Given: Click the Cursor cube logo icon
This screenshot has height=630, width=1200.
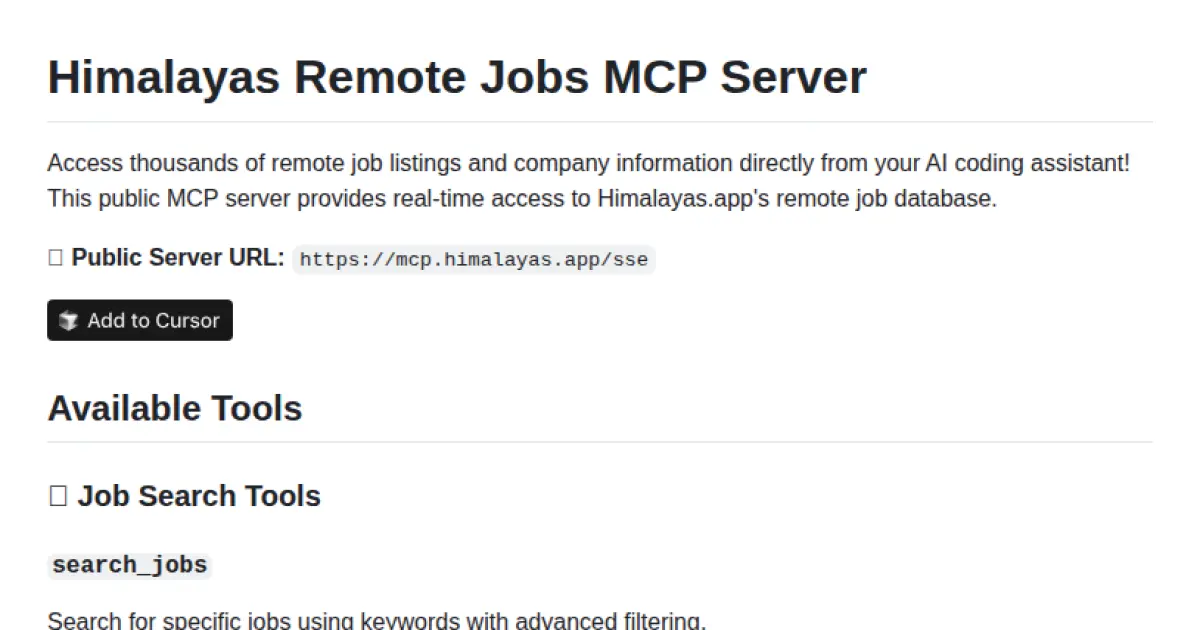Looking at the screenshot, I should click(68, 320).
